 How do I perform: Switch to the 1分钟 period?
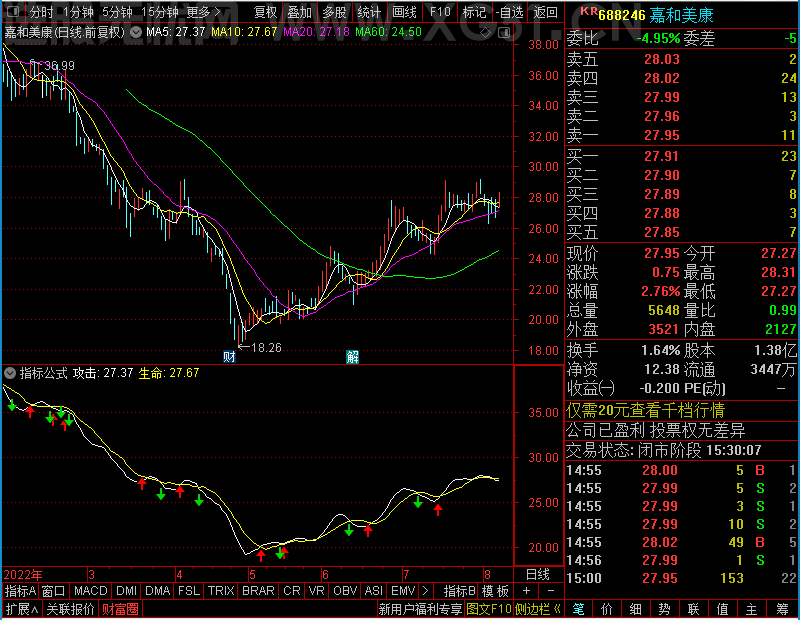78,11
